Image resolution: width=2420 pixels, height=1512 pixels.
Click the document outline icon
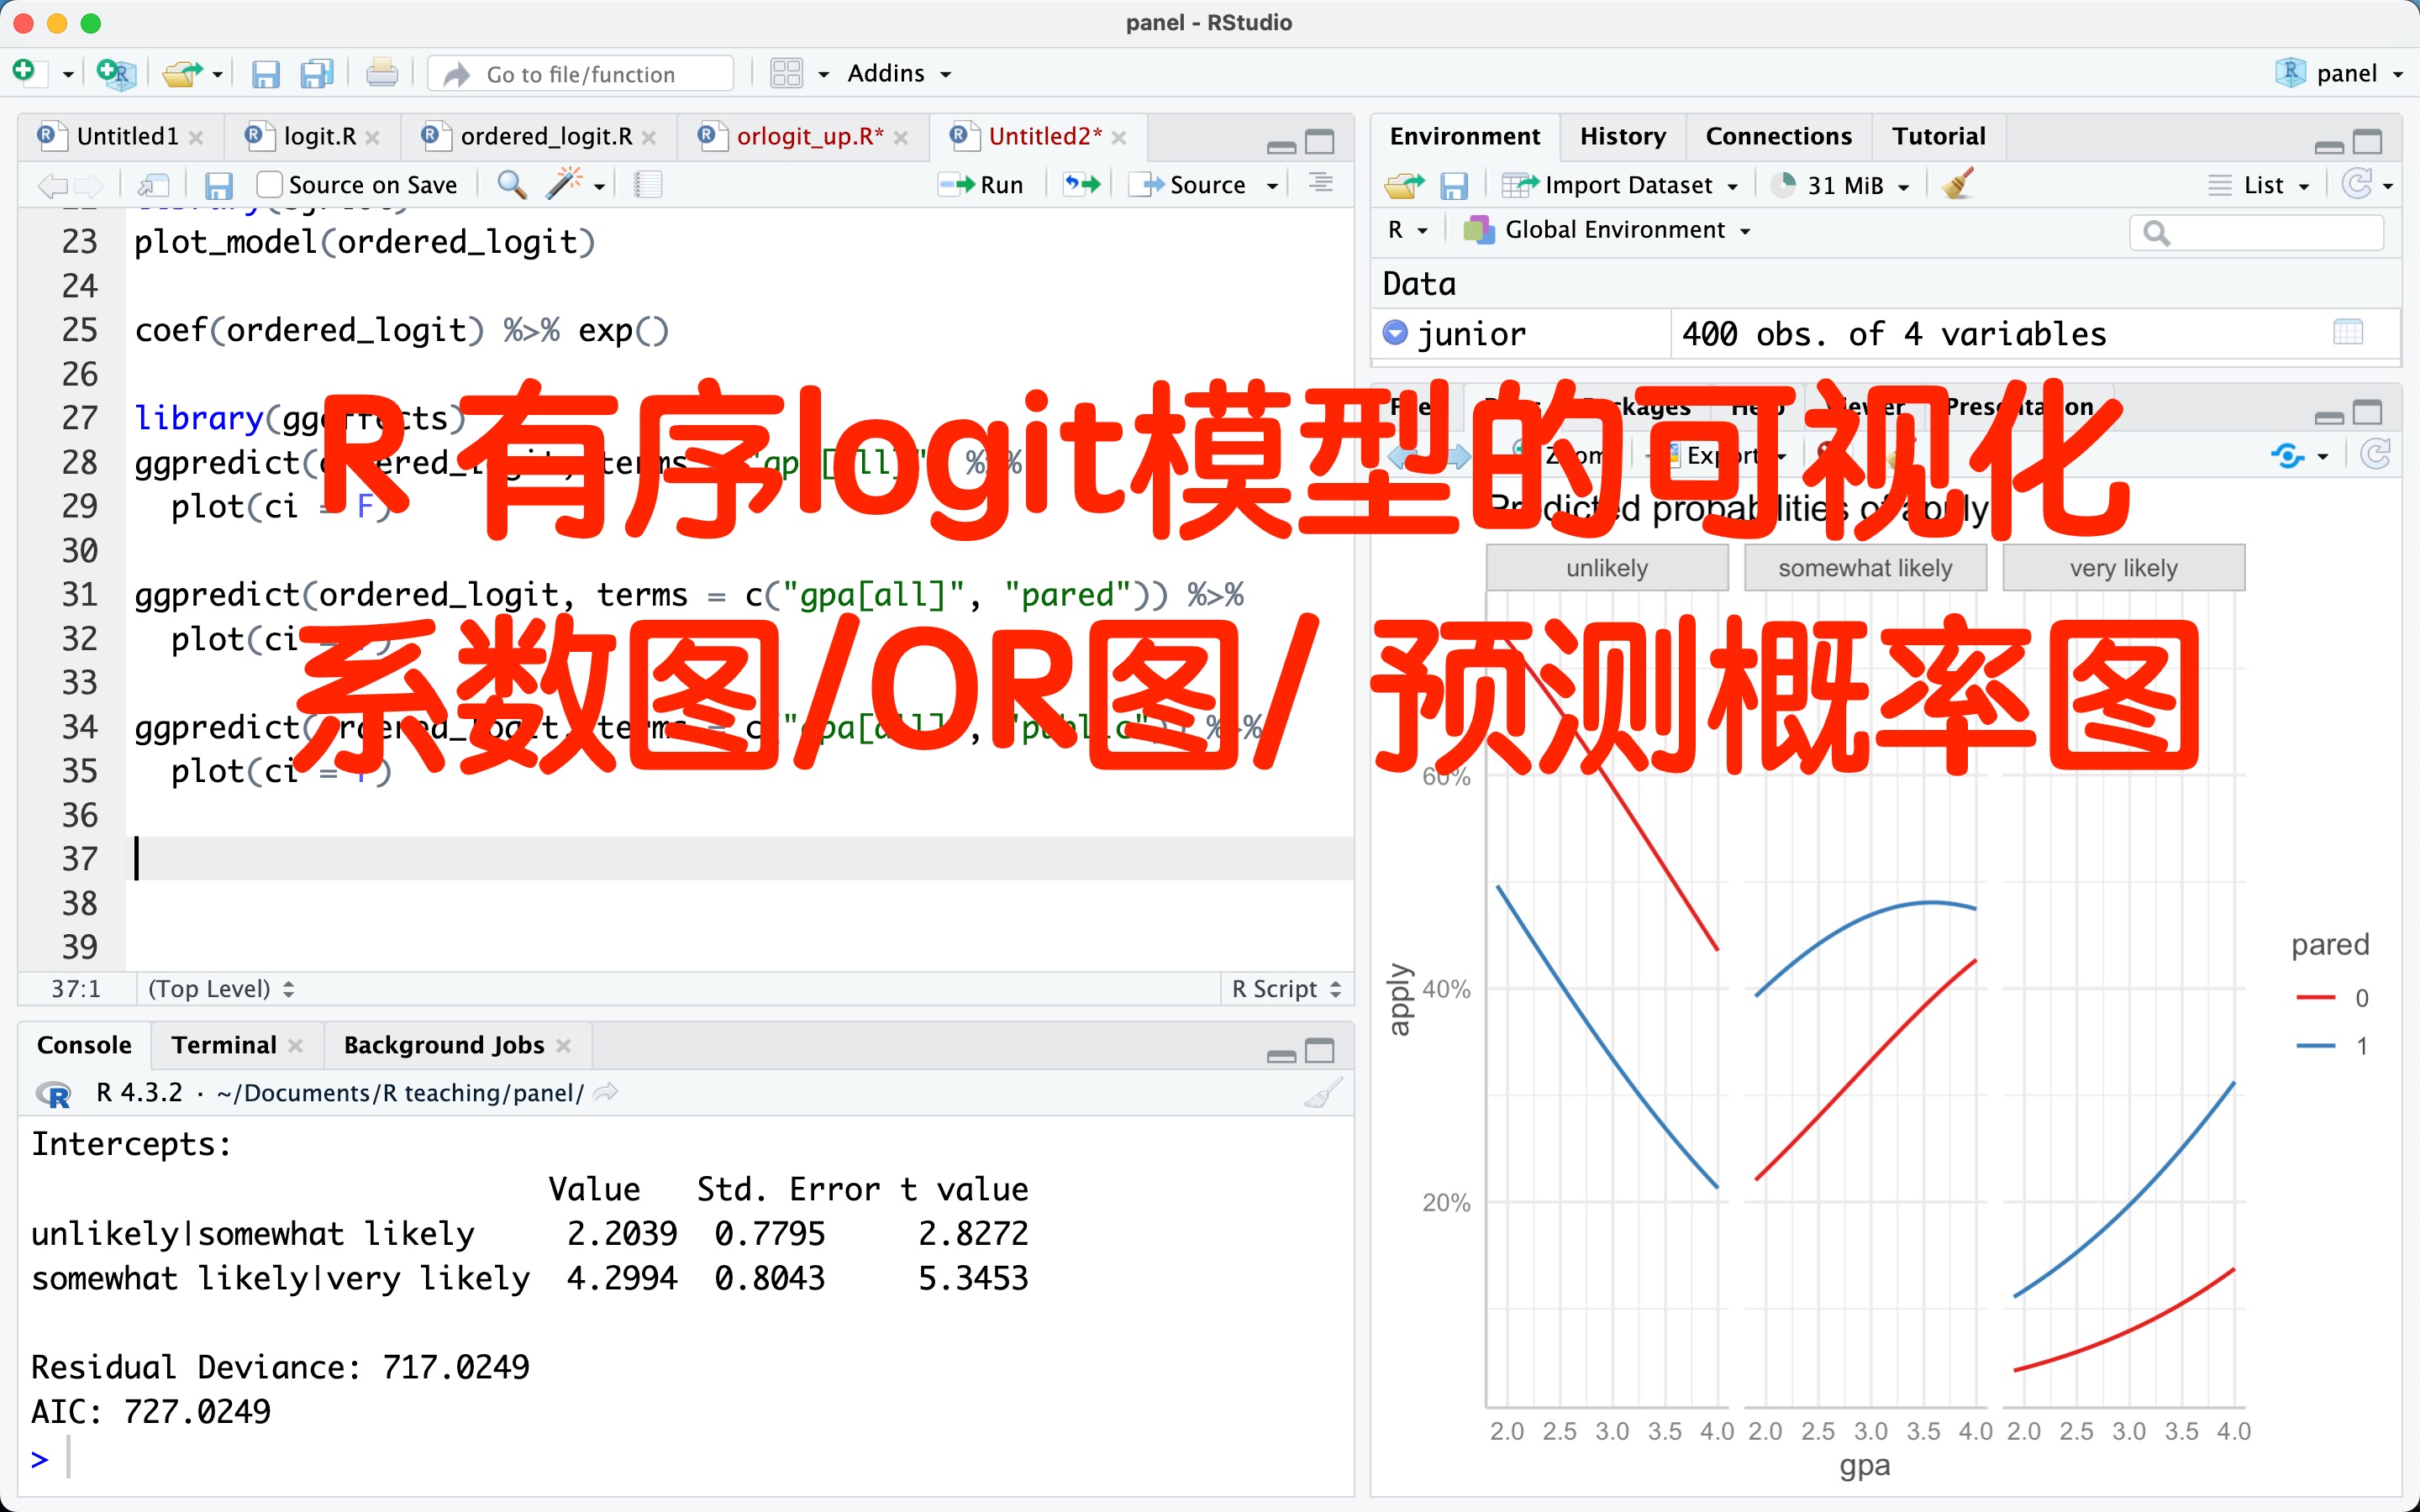(x=1321, y=183)
